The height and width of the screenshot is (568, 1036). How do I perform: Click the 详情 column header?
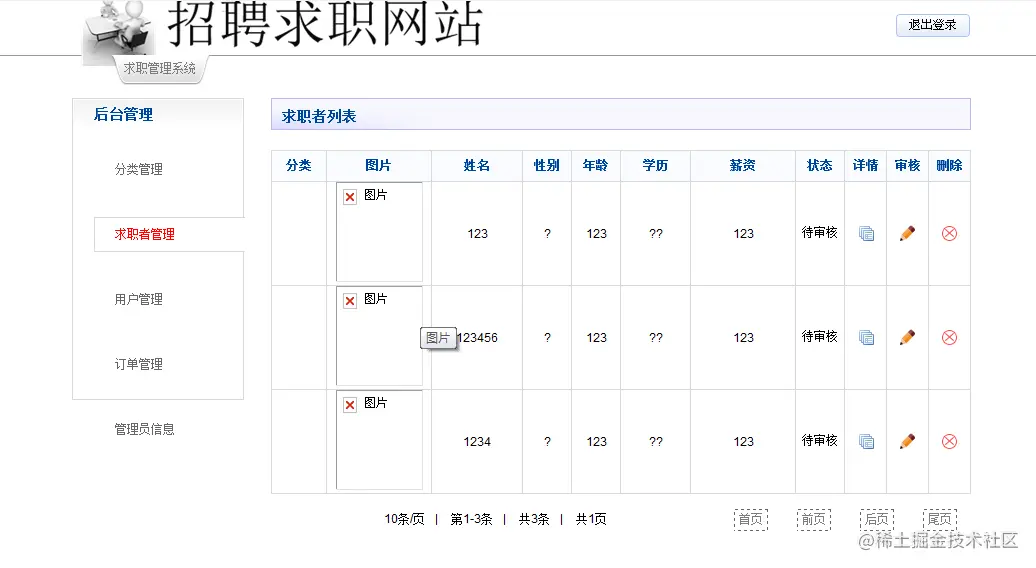point(866,166)
